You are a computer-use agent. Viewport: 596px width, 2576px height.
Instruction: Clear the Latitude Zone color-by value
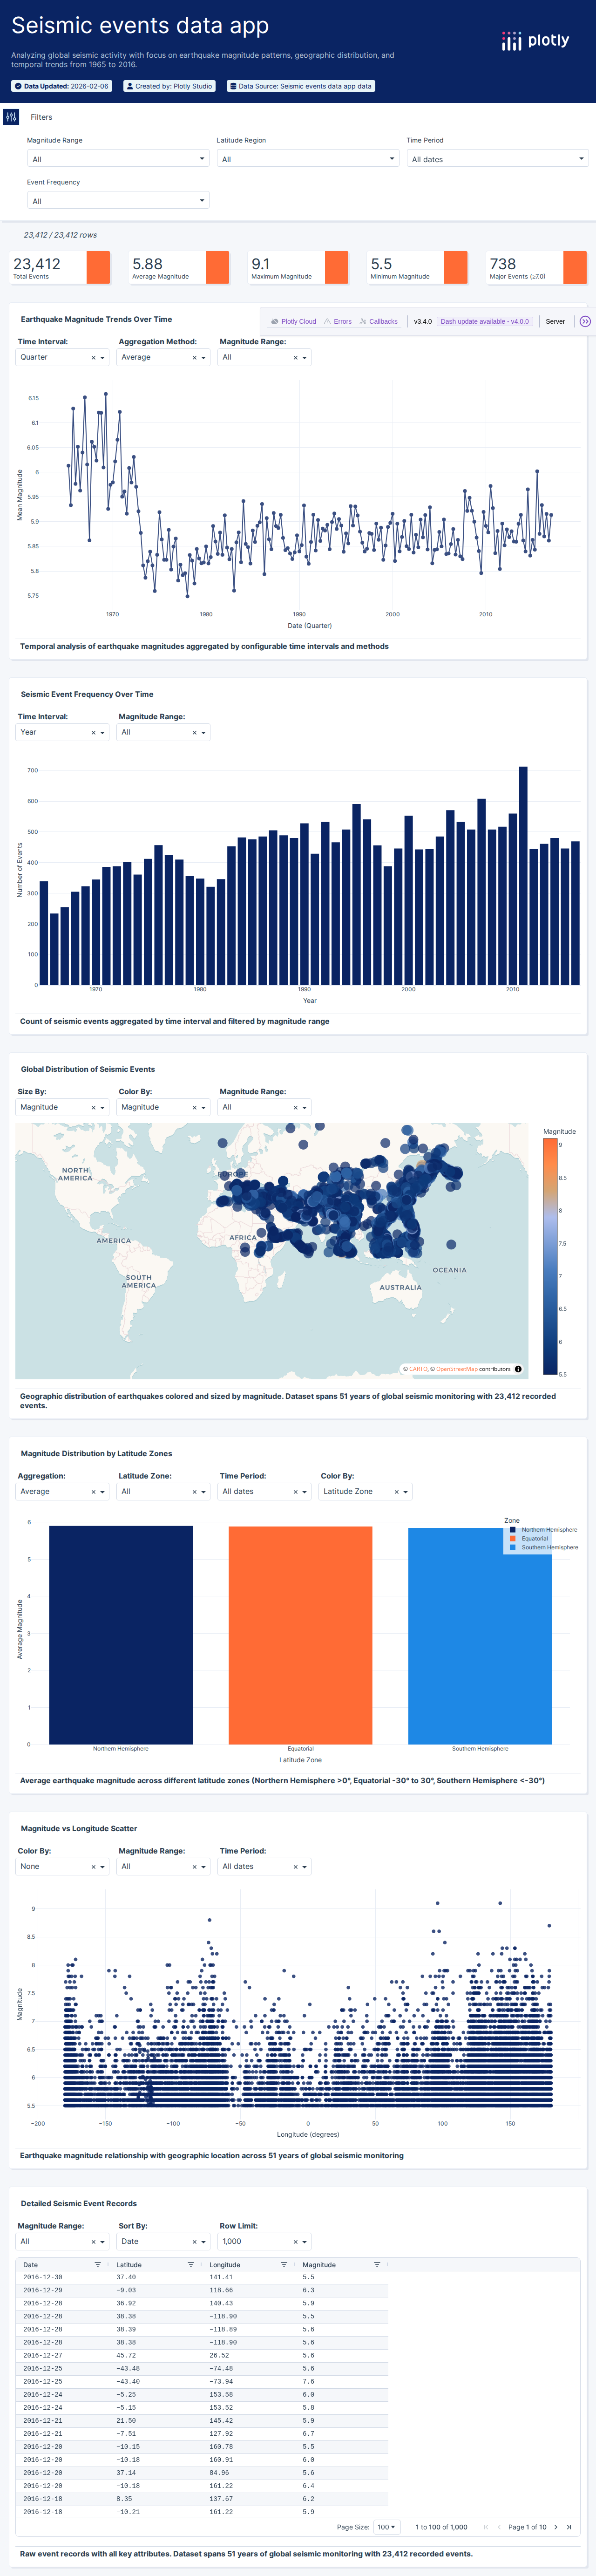[x=396, y=1492]
